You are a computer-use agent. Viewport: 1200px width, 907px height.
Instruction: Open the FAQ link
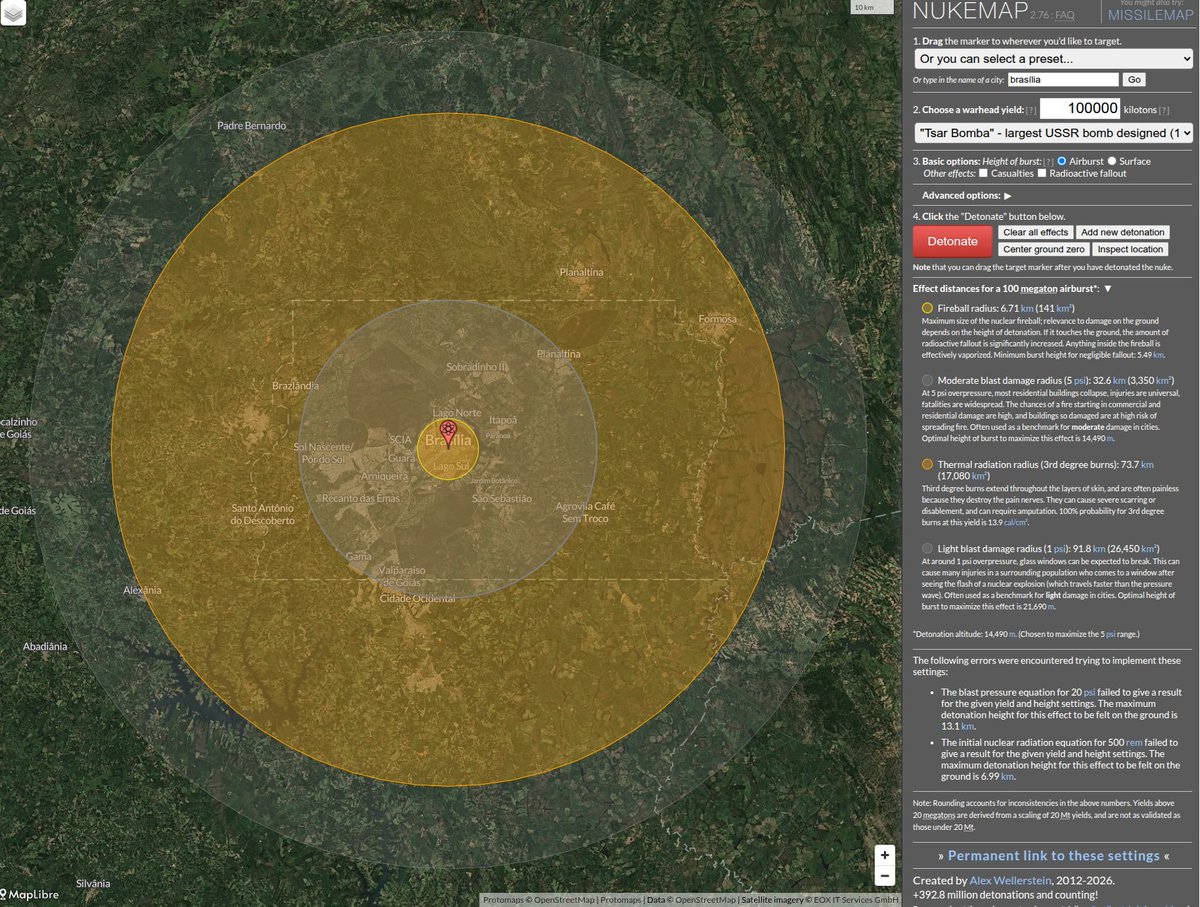coord(1064,16)
